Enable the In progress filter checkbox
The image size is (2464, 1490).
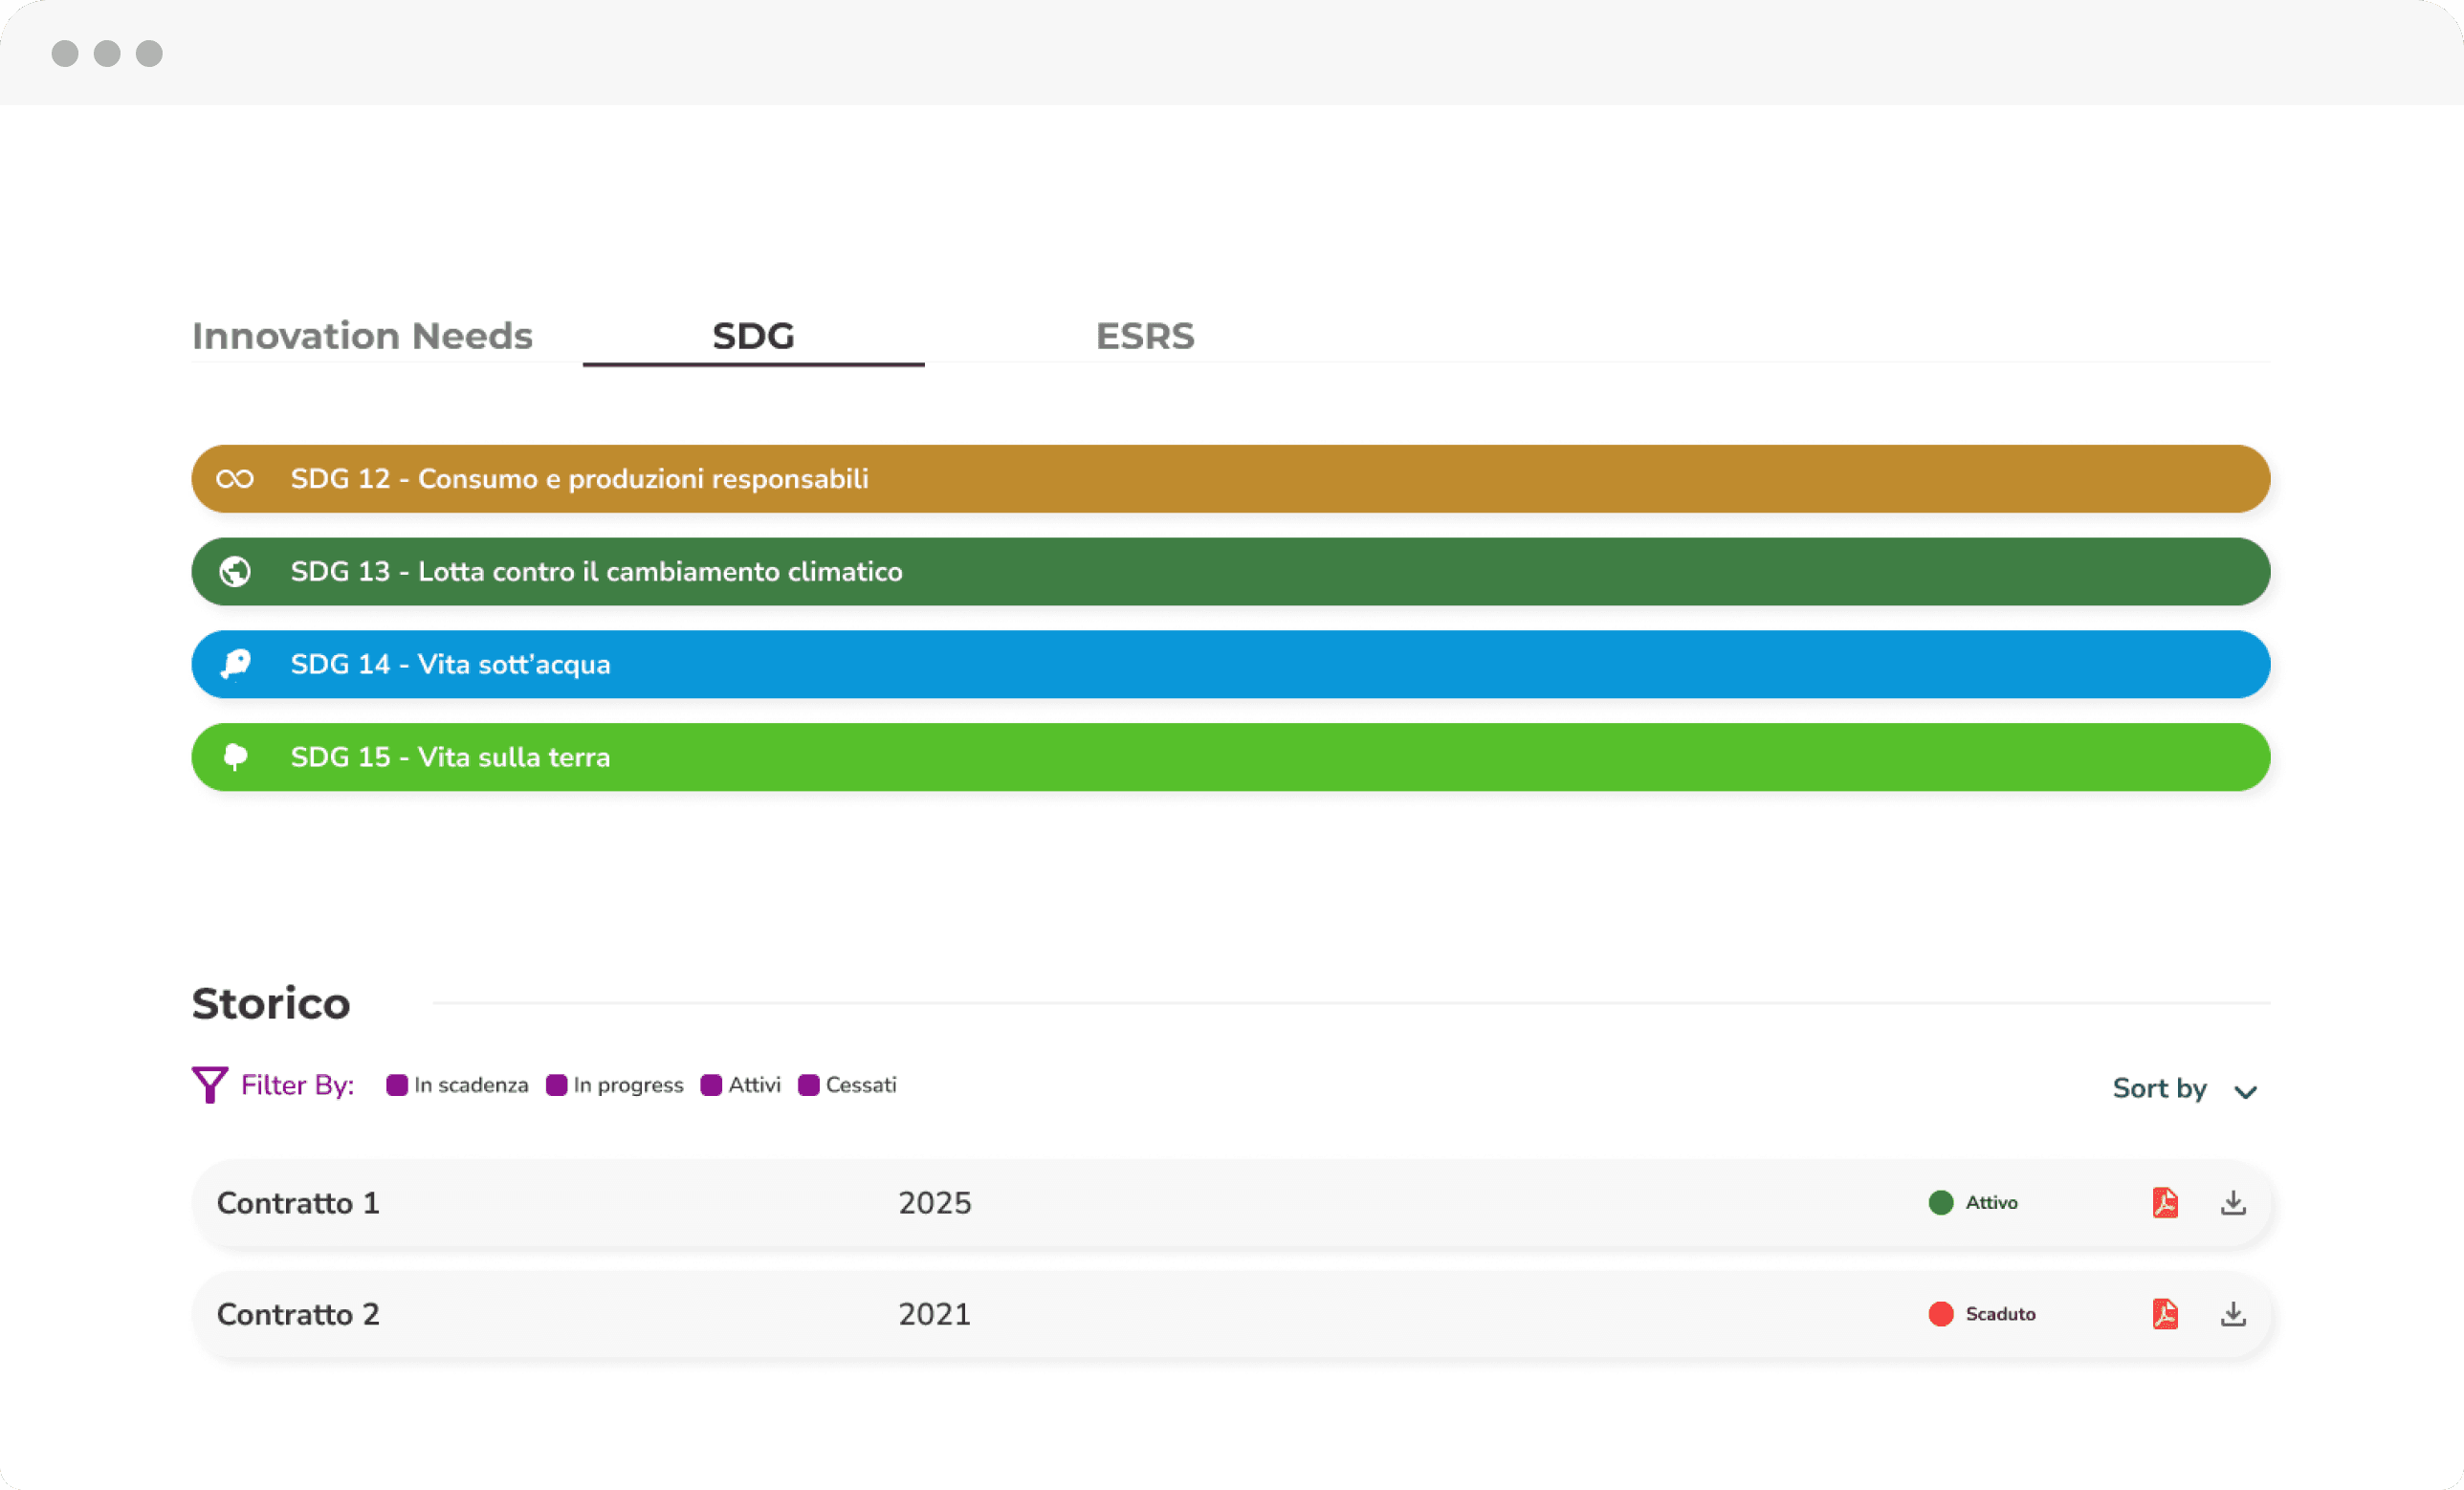(x=557, y=1085)
